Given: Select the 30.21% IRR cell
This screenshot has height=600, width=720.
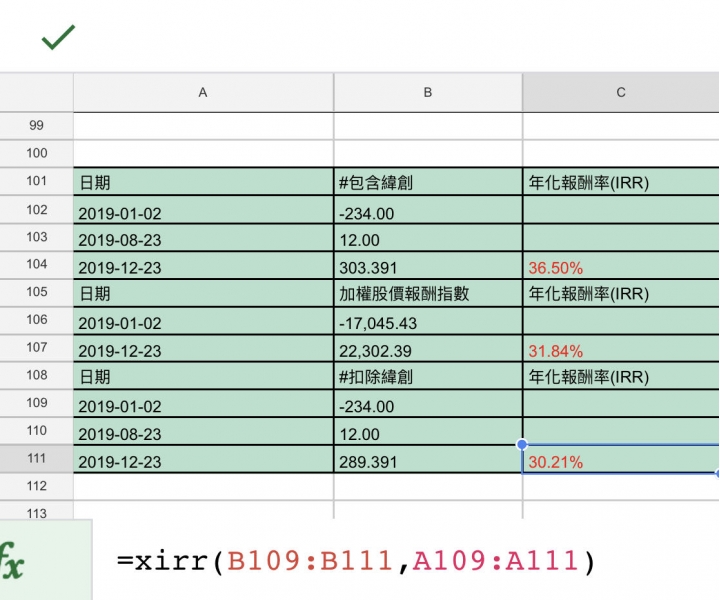Looking at the screenshot, I should (621, 459).
